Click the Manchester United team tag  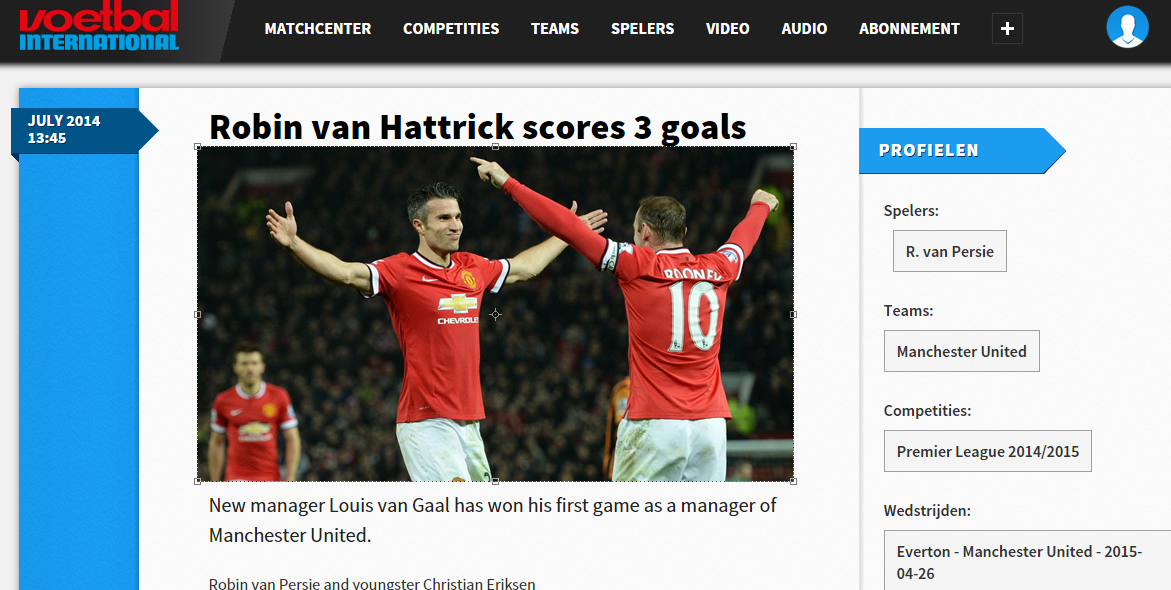962,351
